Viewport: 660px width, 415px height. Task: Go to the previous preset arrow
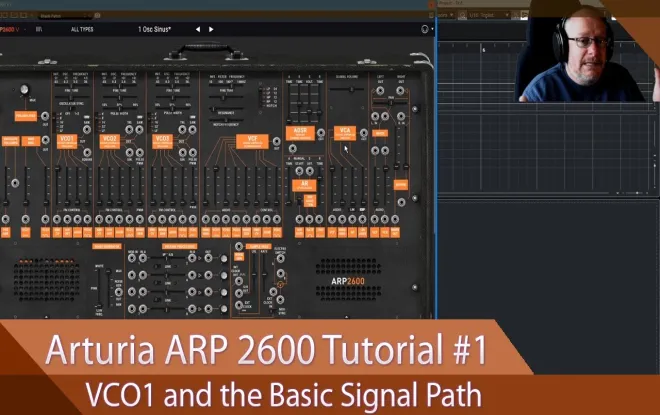point(198,29)
